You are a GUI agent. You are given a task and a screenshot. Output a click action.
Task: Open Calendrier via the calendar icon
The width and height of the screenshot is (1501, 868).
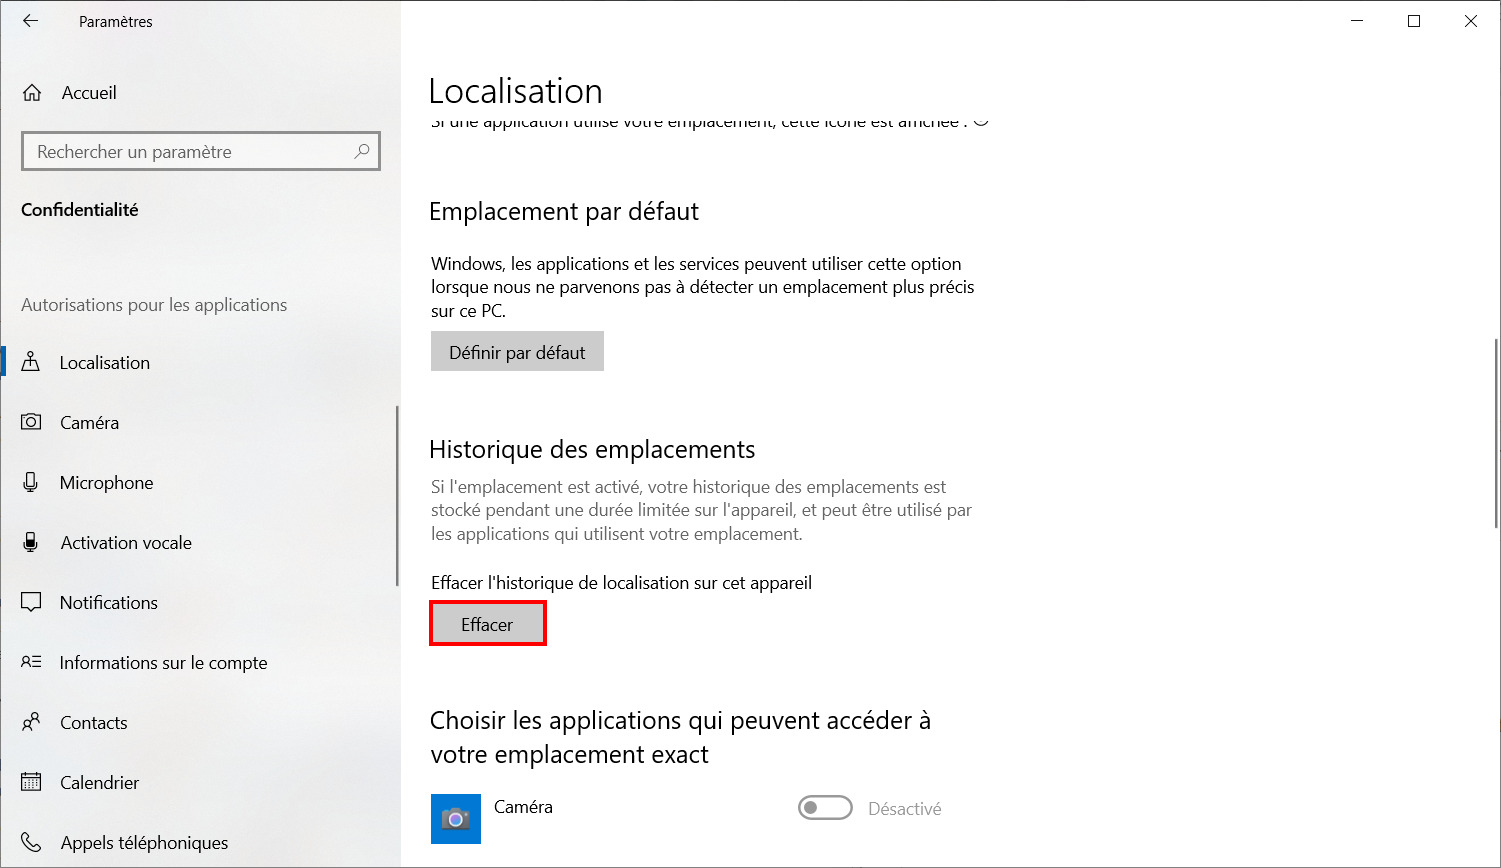(x=31, y=782)
